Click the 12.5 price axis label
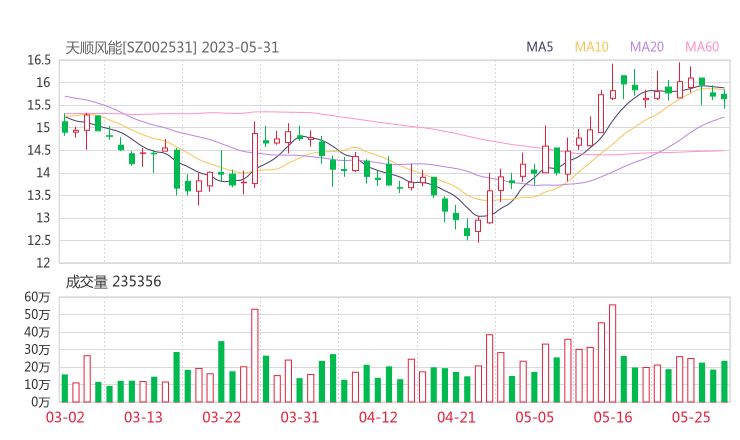 pos(39,240)
